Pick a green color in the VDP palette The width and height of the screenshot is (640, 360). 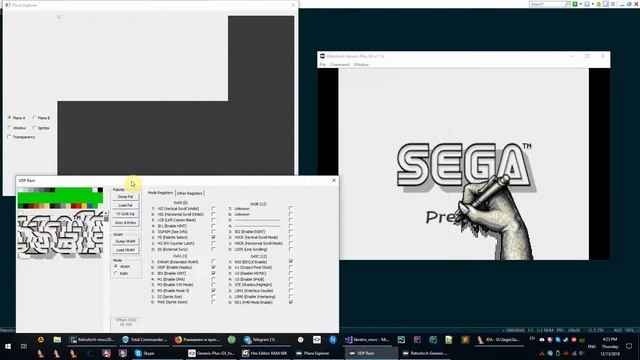tap(60, 198)
